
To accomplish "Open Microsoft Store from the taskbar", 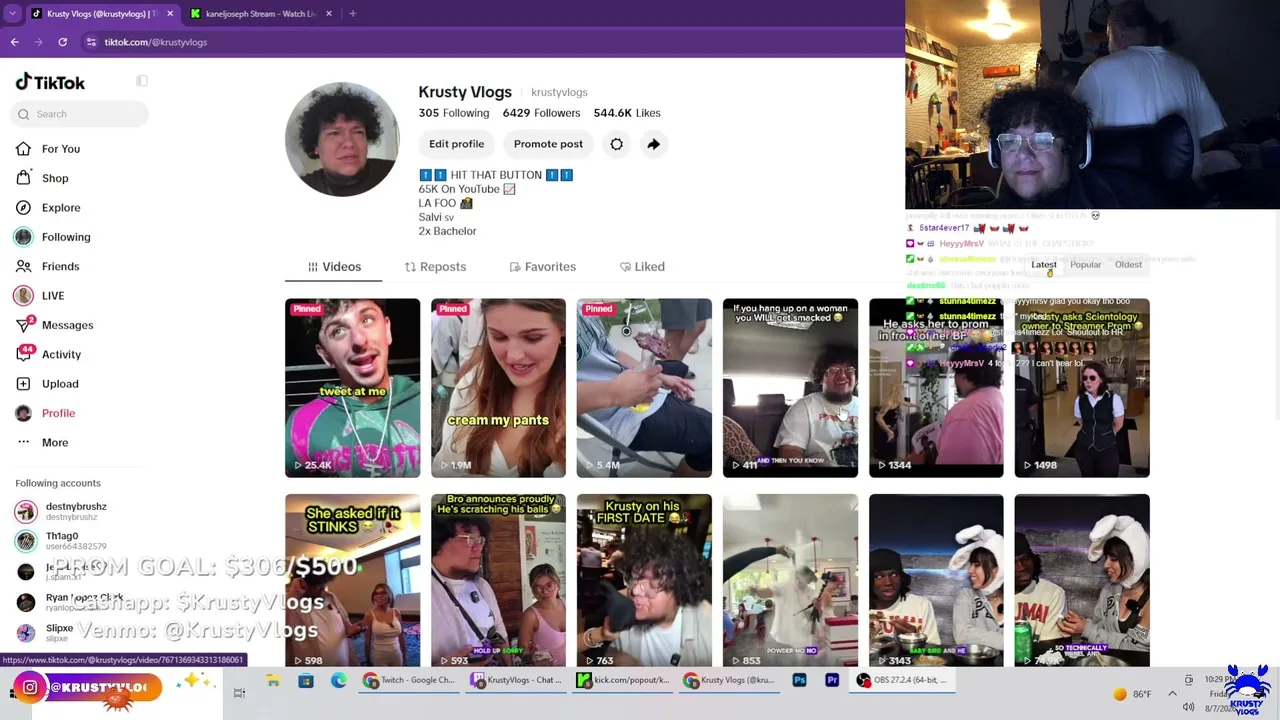I will point(306,681).
